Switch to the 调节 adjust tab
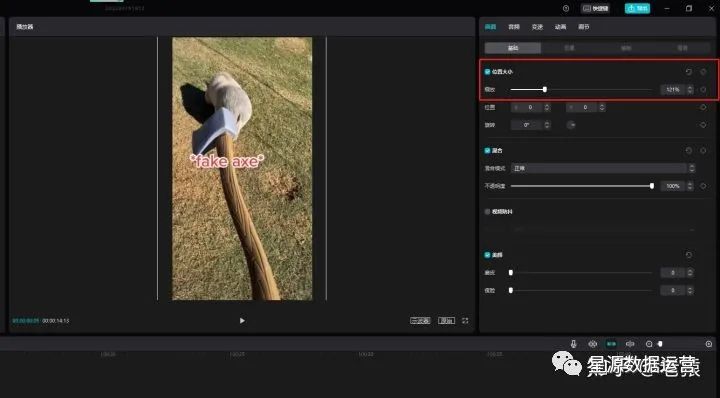This screenshot has width=720, height=398. (x=584, y=27)
